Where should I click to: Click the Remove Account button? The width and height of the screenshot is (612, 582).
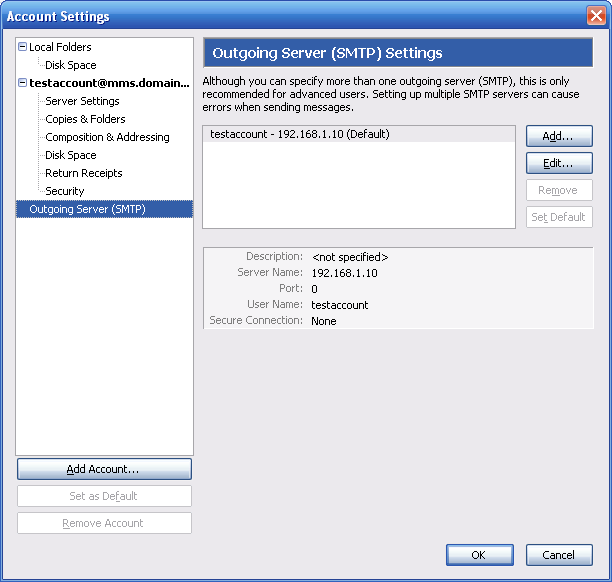pyautogui.click(x=104, y=523)
